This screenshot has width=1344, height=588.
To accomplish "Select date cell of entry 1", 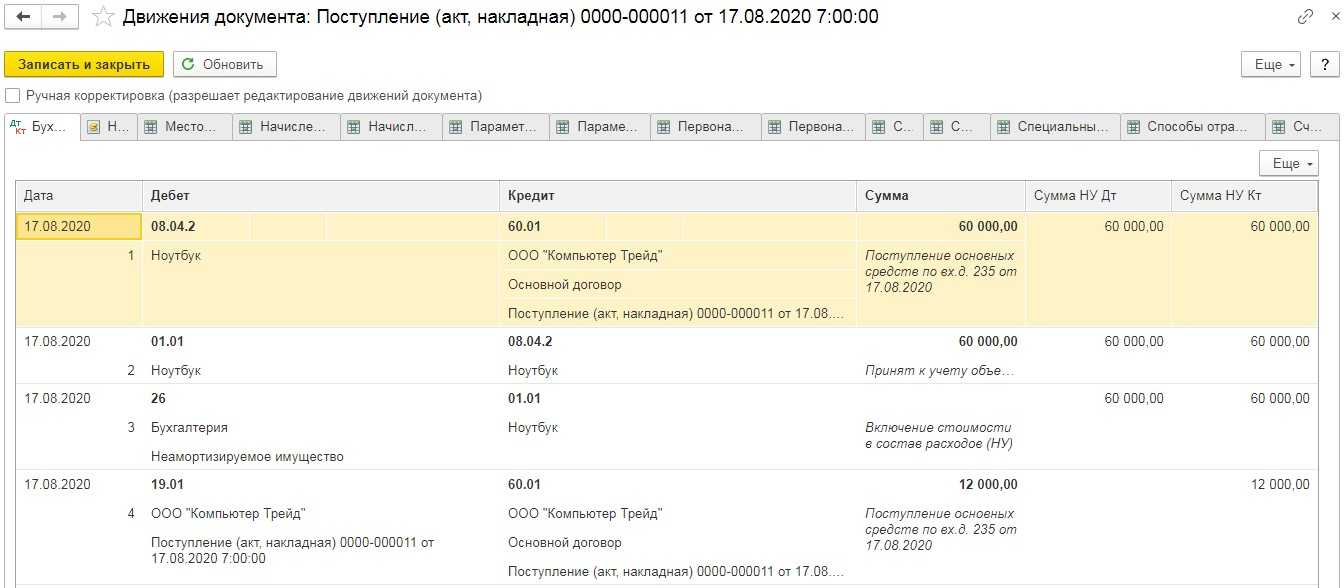I will (79, 227).
